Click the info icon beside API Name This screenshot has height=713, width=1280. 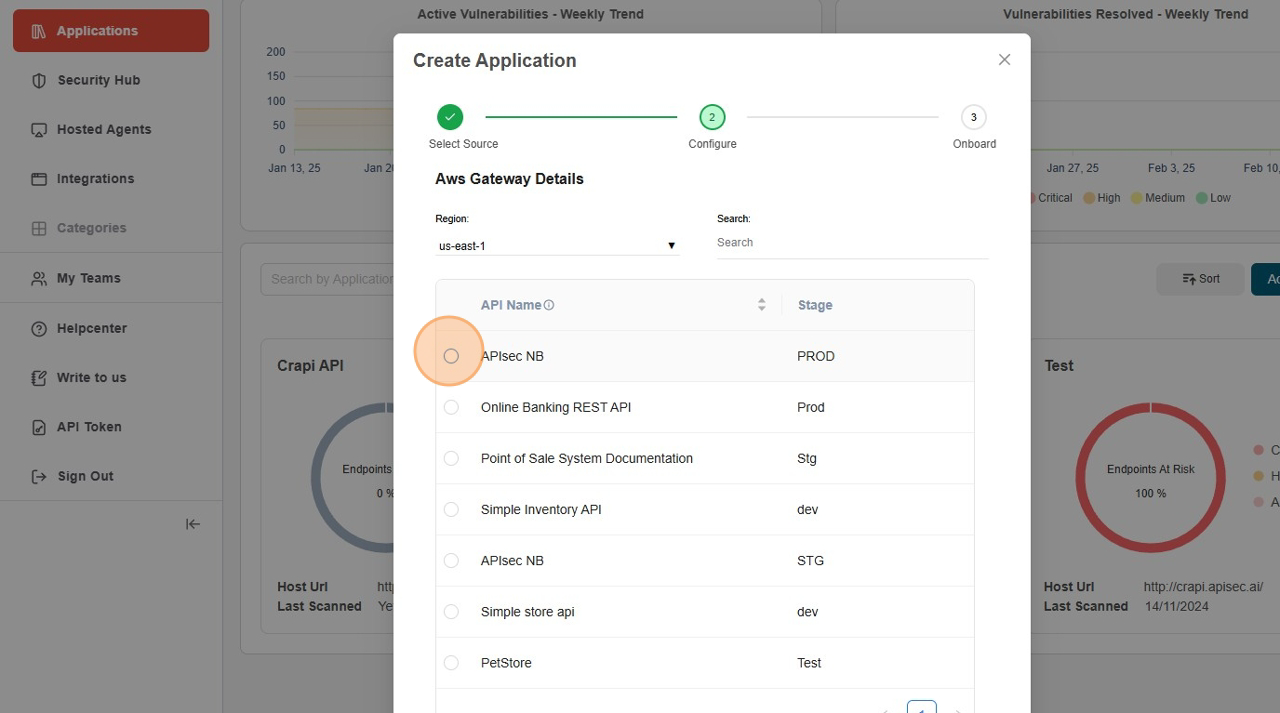tap(548, 305)
